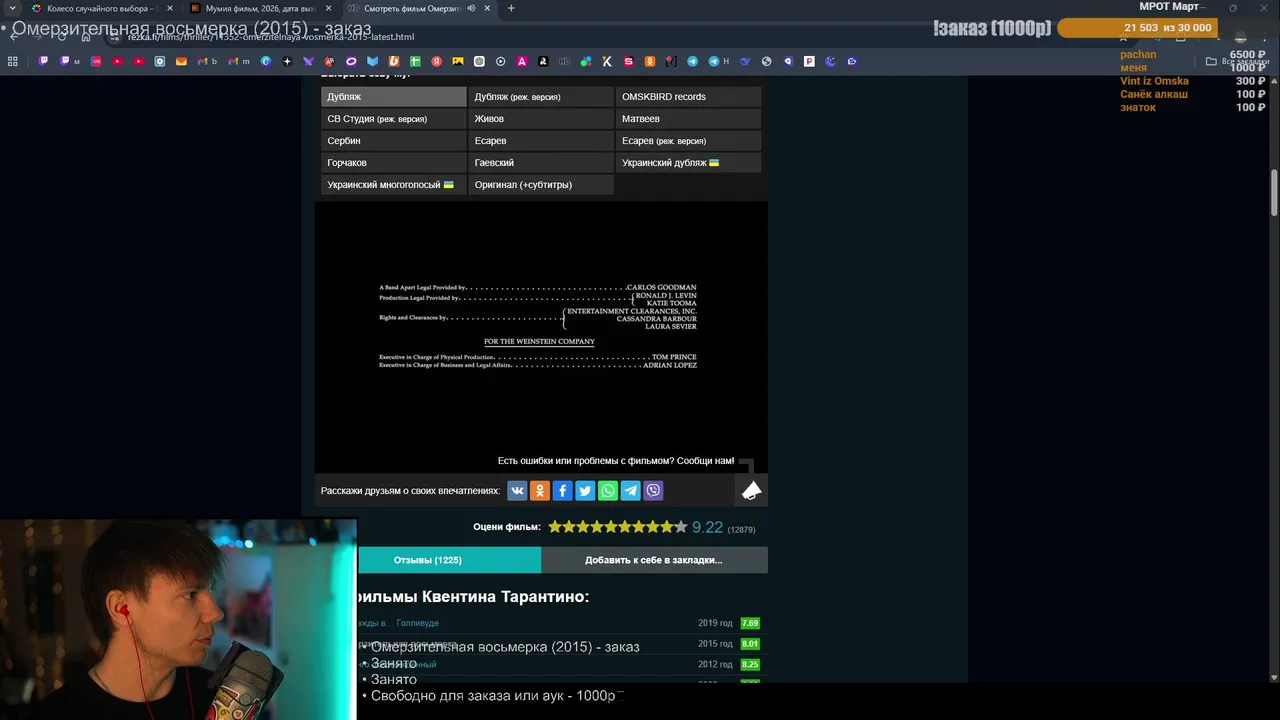Viewport: 1280px width, 720px height.
Task: Click the 8.01 rating badge for 2015
Action: click(x=750, y=644)
